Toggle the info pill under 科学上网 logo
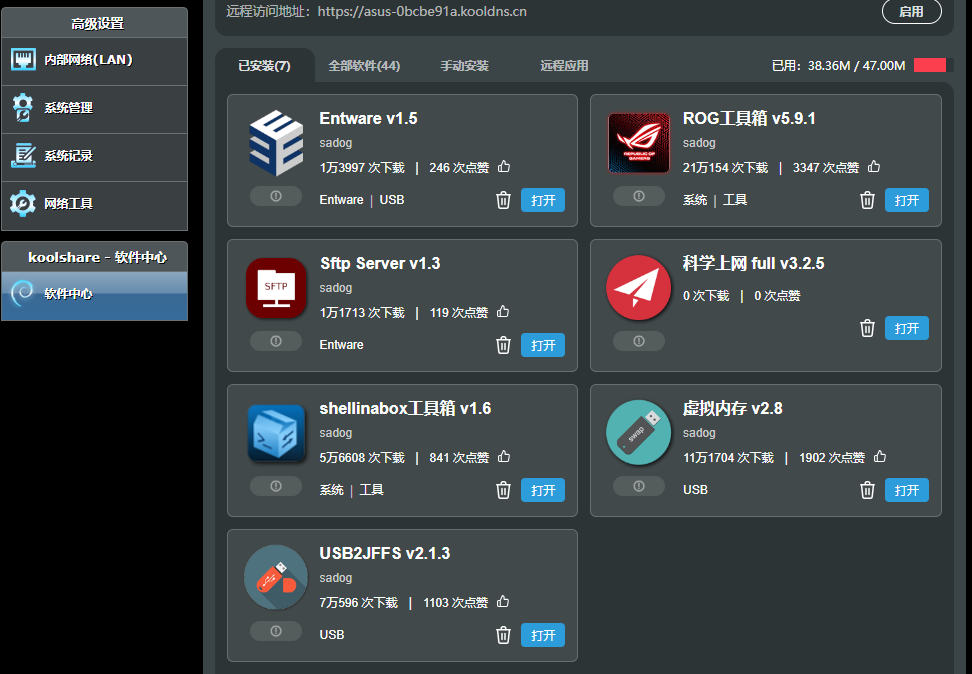The width and height of the screenshot is (972, 674). [638, 341]
